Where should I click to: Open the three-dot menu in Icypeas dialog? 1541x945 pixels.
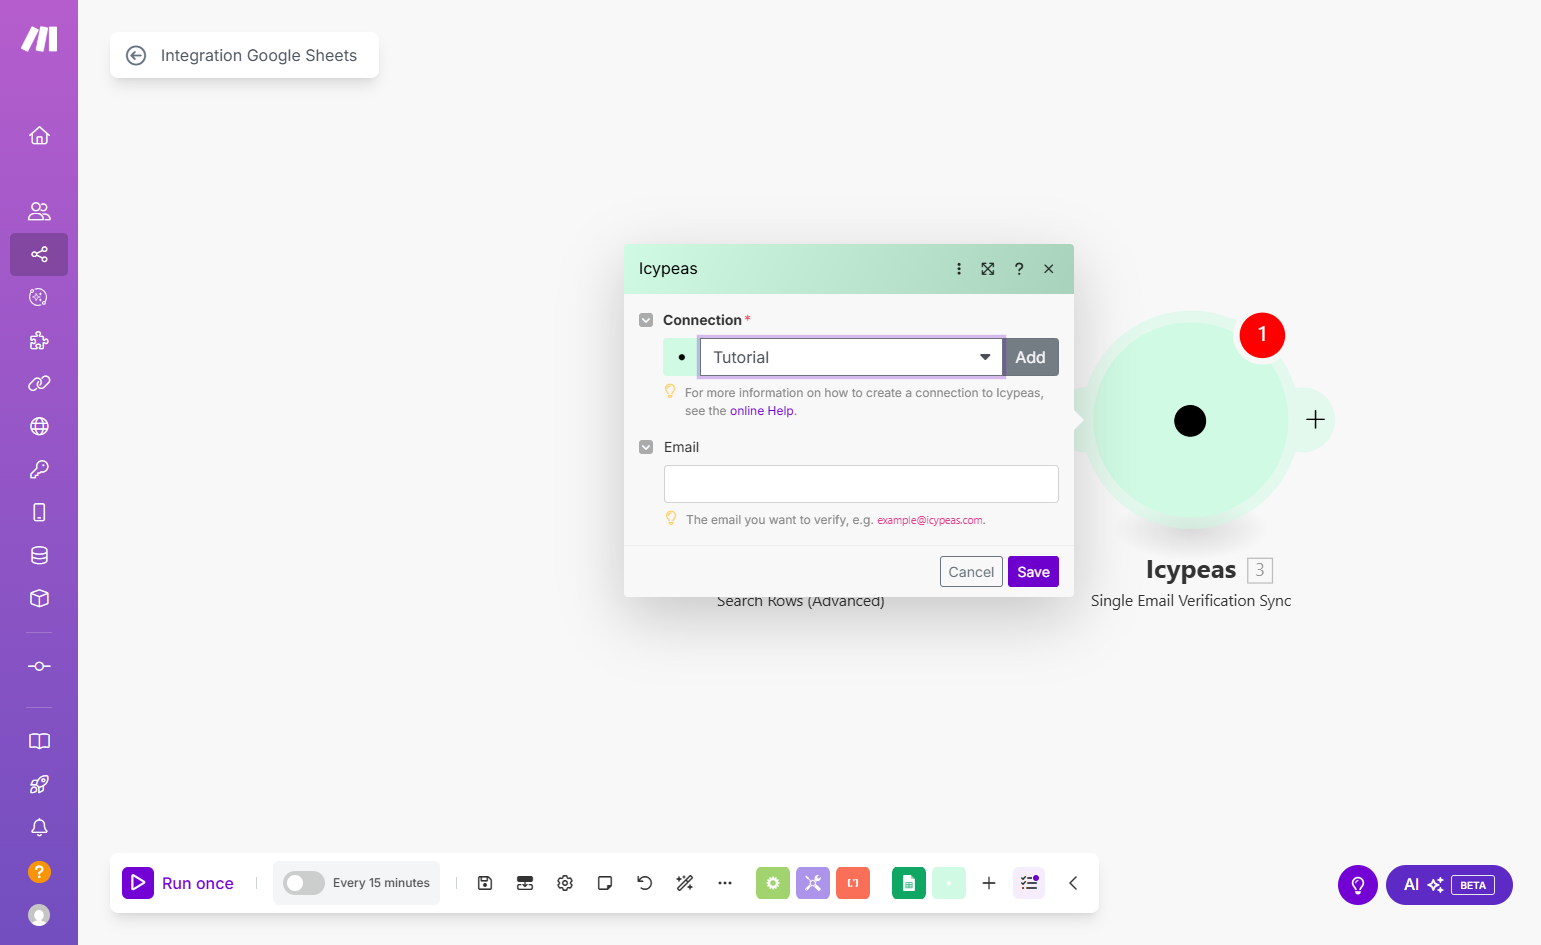959,269
